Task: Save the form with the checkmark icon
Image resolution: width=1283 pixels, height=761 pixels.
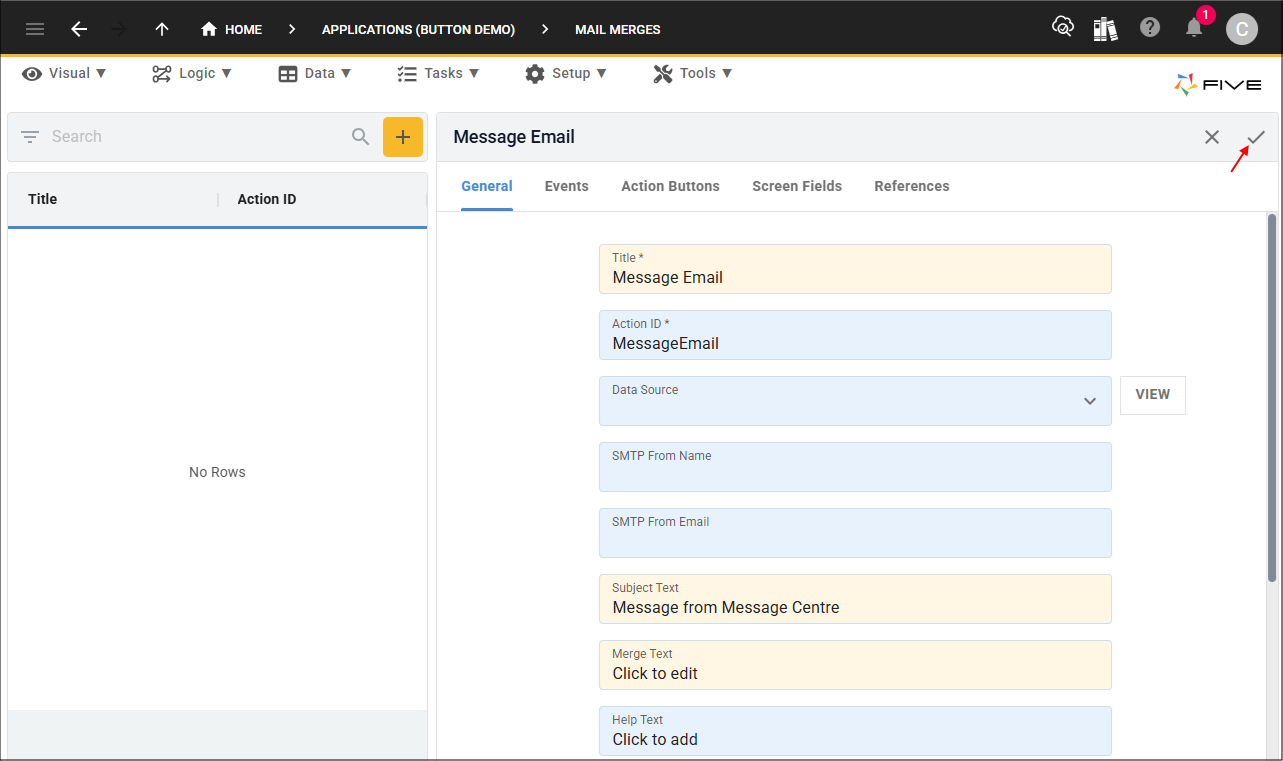Action: (x=1256, y=137)
